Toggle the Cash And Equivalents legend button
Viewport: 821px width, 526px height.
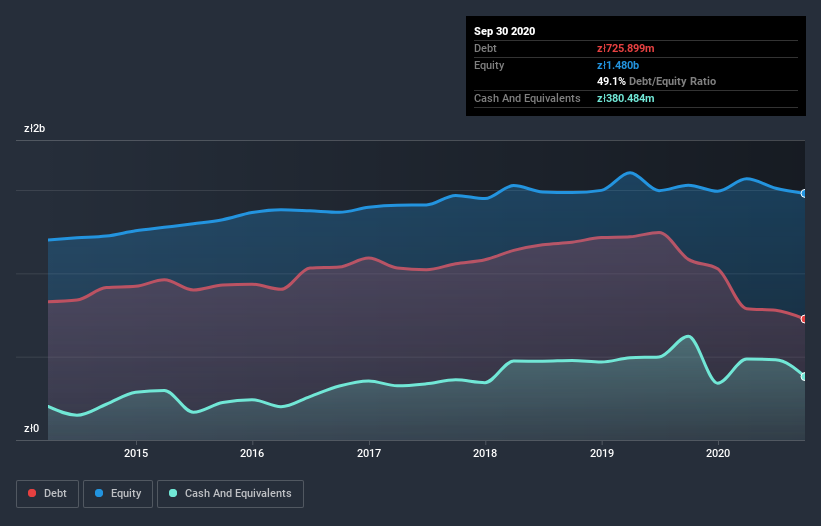click(230, 494)
